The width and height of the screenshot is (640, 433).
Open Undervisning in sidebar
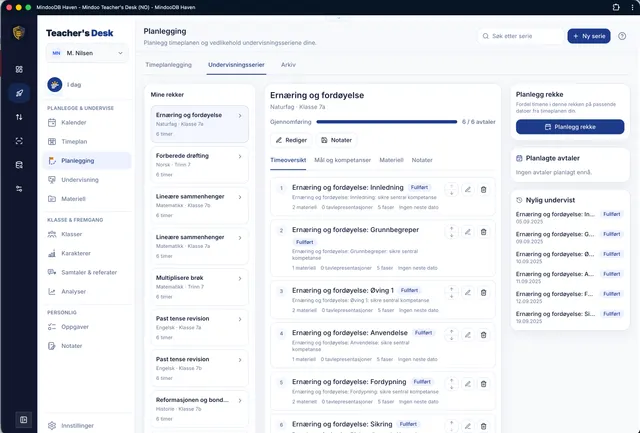click(88, 180)
